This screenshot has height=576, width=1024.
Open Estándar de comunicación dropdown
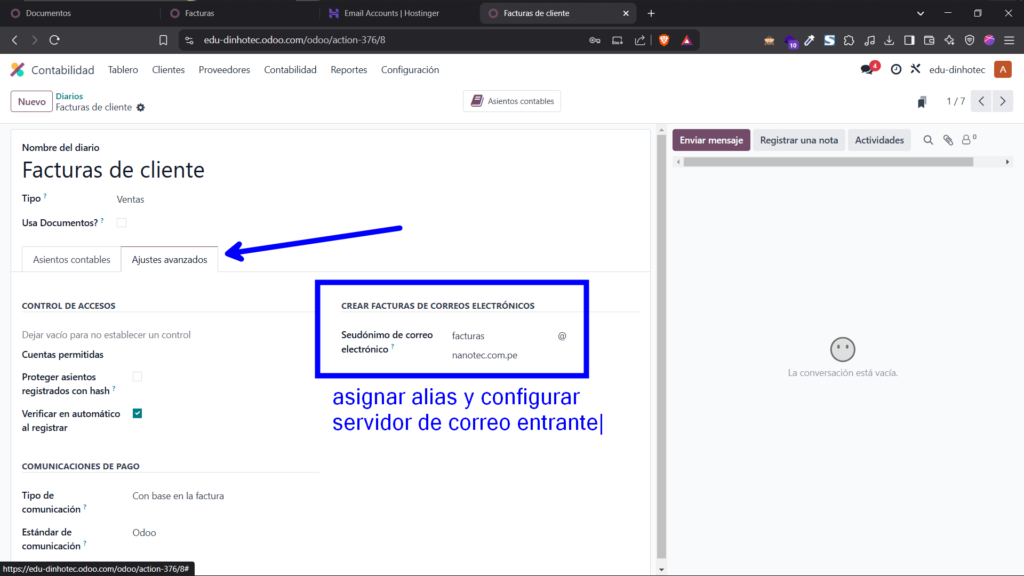pos(144,532)
